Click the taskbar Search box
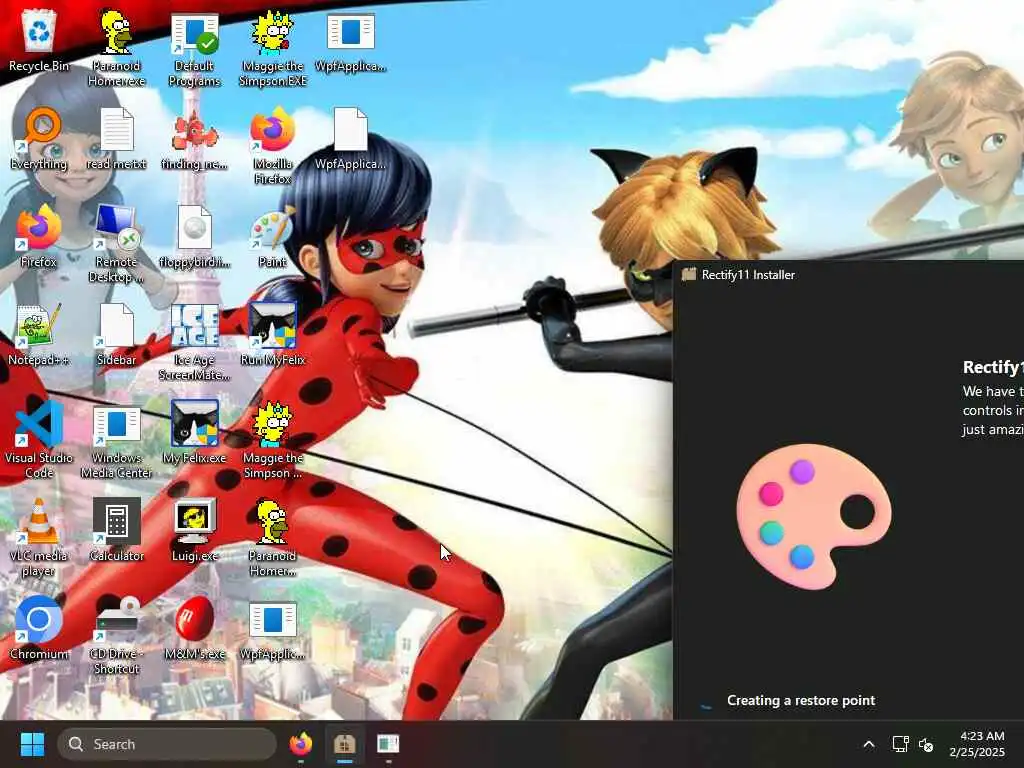The width and height of the screenshot is (1024, 768). pyautogui.click(x=167, y=744)
